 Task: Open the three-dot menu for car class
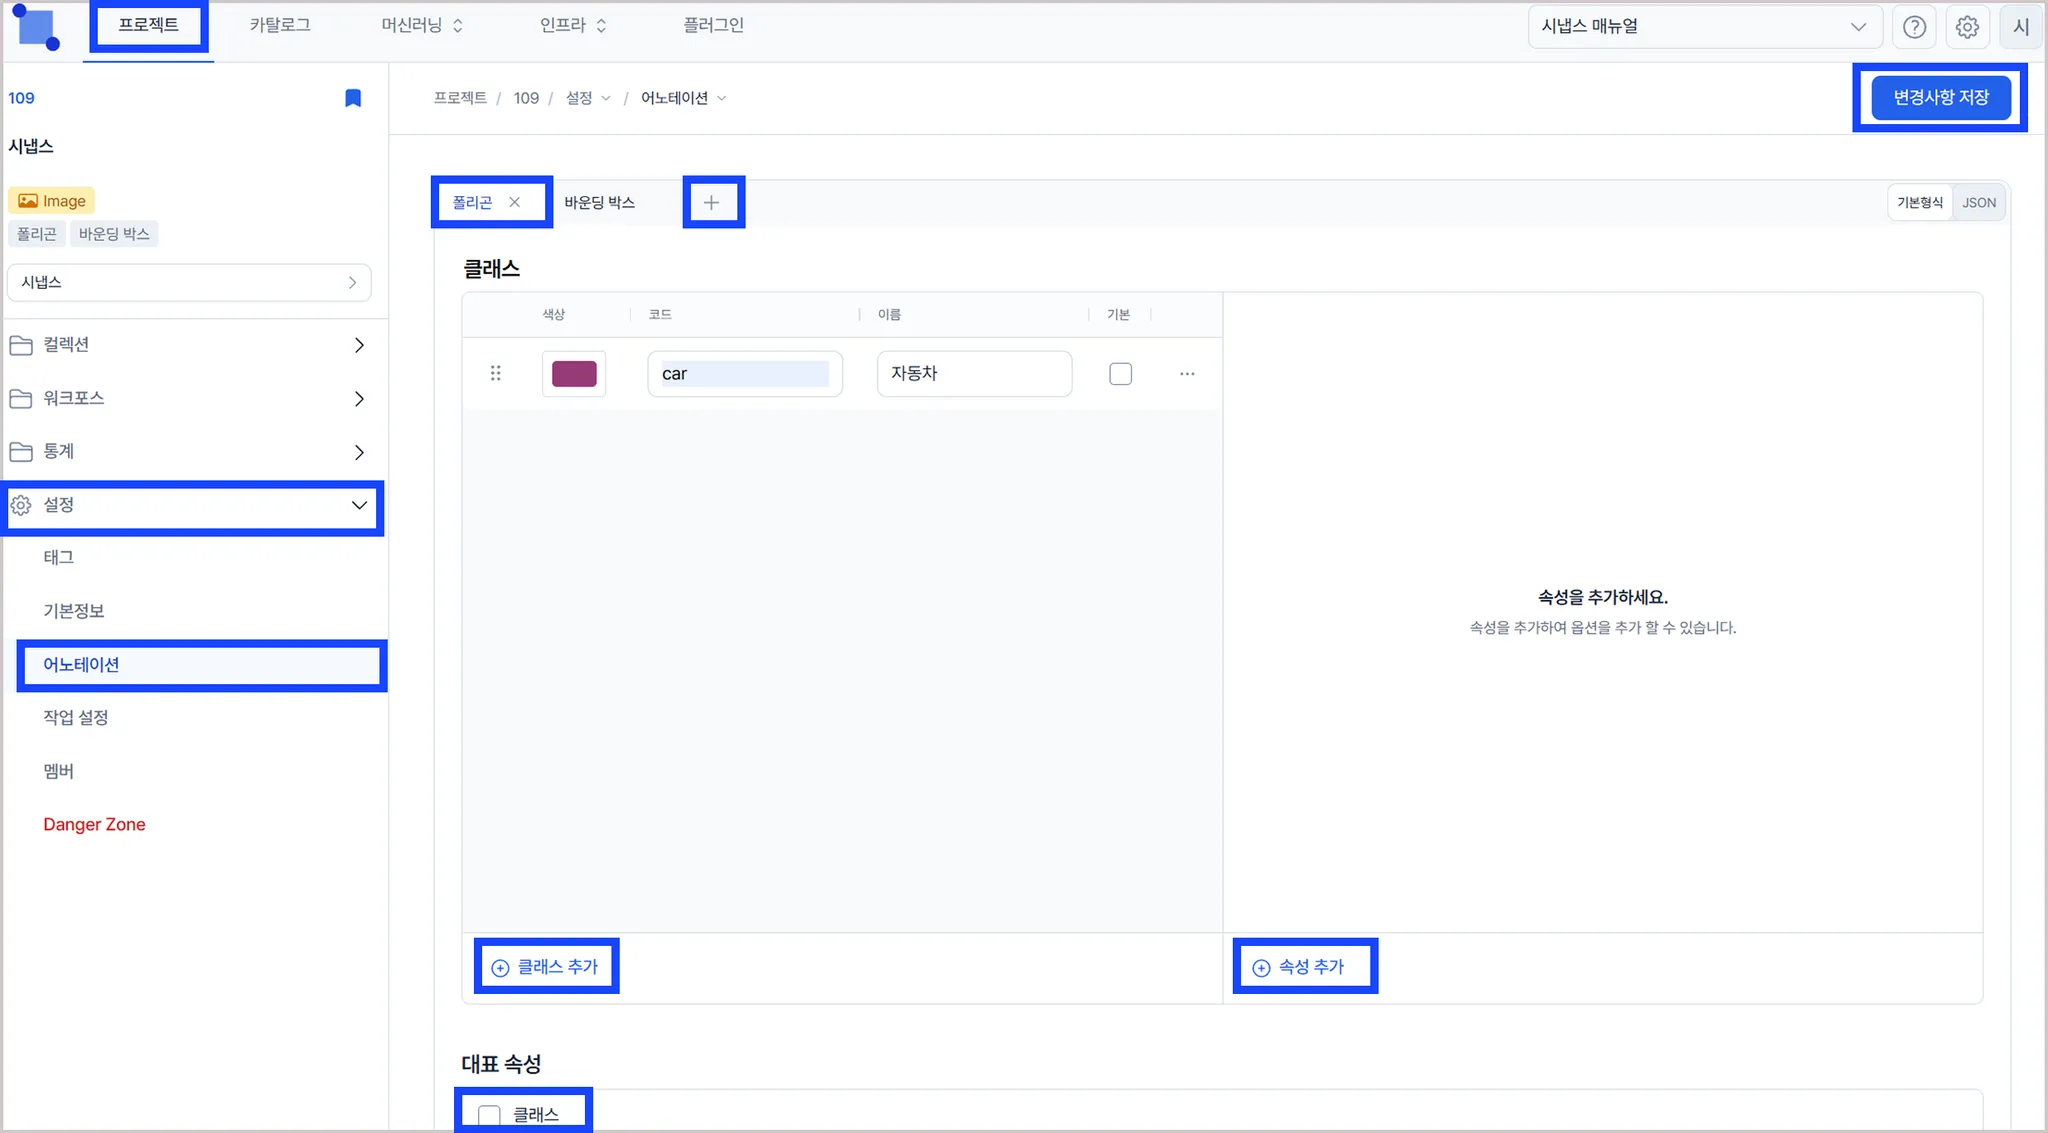(x=1187, y=374)
